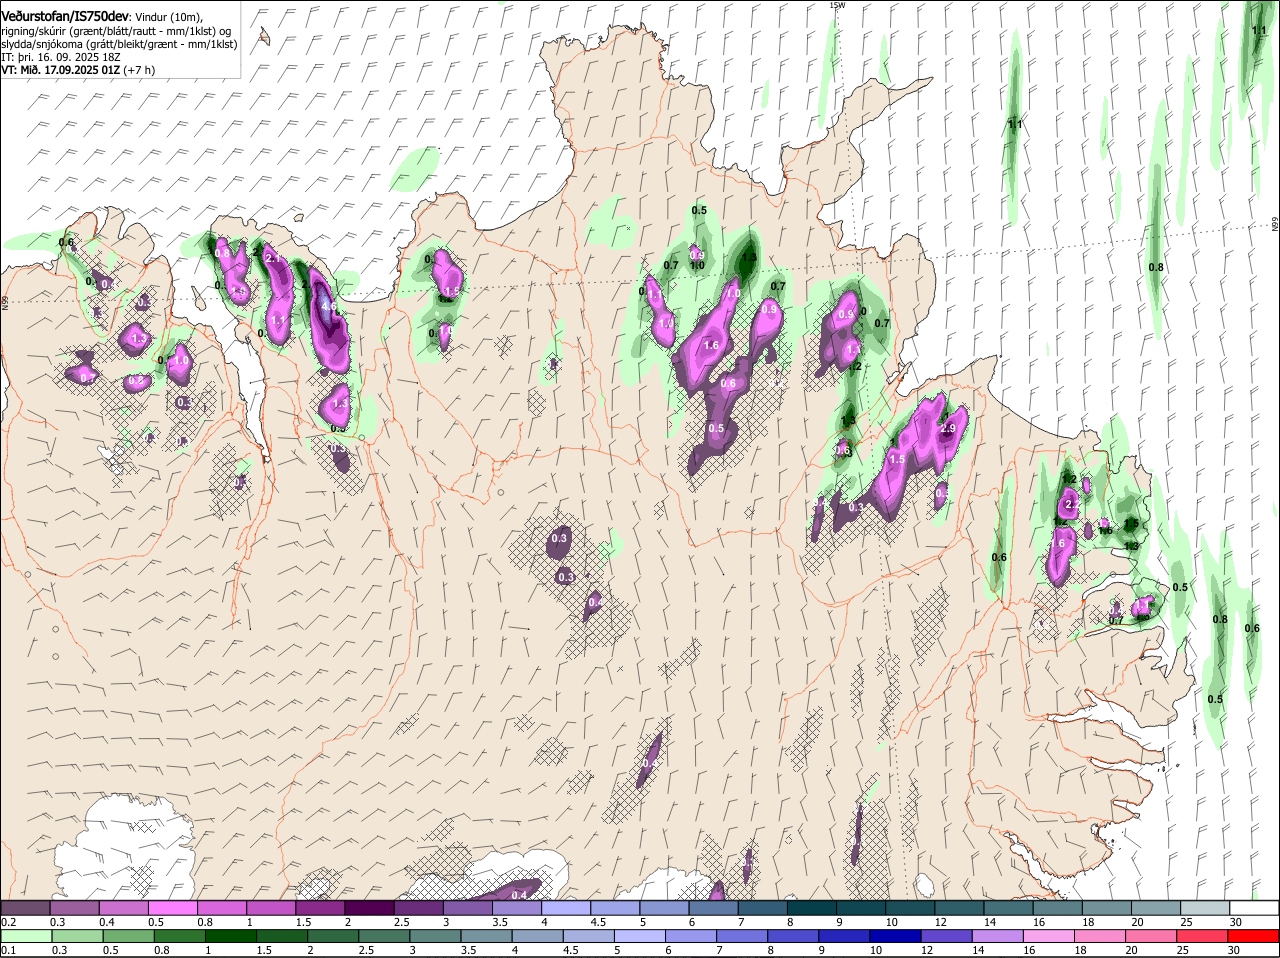Pick the red swatch after 30 on lower scale
Image resolution: width=1280 pixels, height=958 pixels.
tap(1255, 937)
